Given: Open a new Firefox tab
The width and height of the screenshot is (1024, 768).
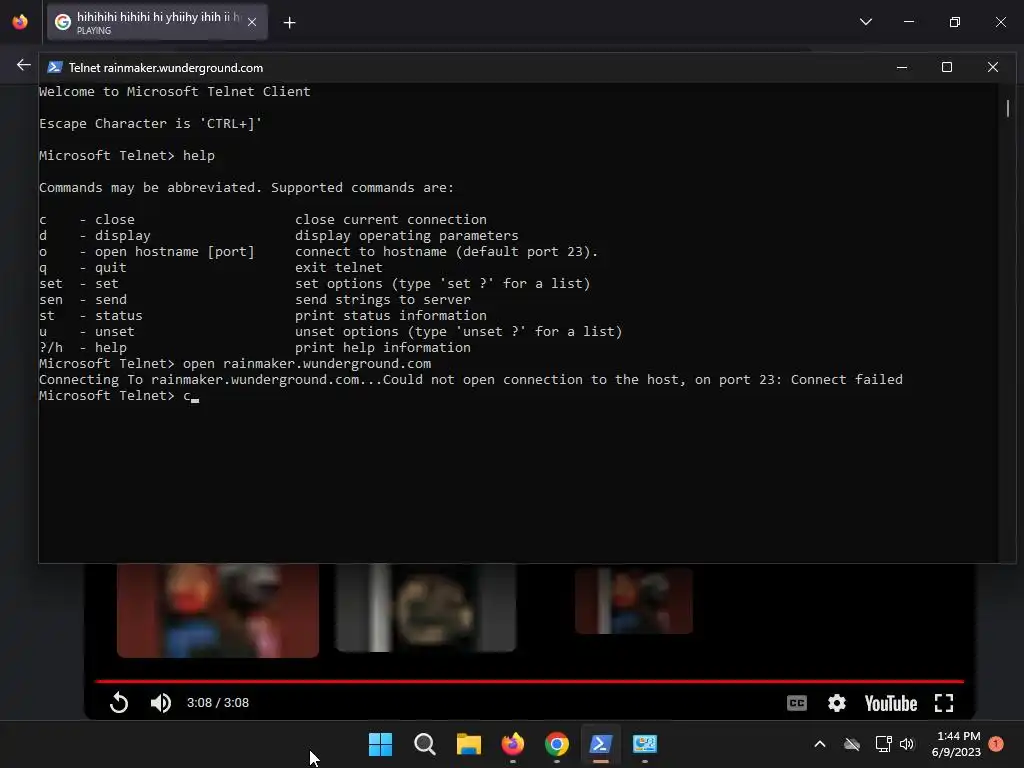Looking at the screenshot, I should tap(289, 23).
